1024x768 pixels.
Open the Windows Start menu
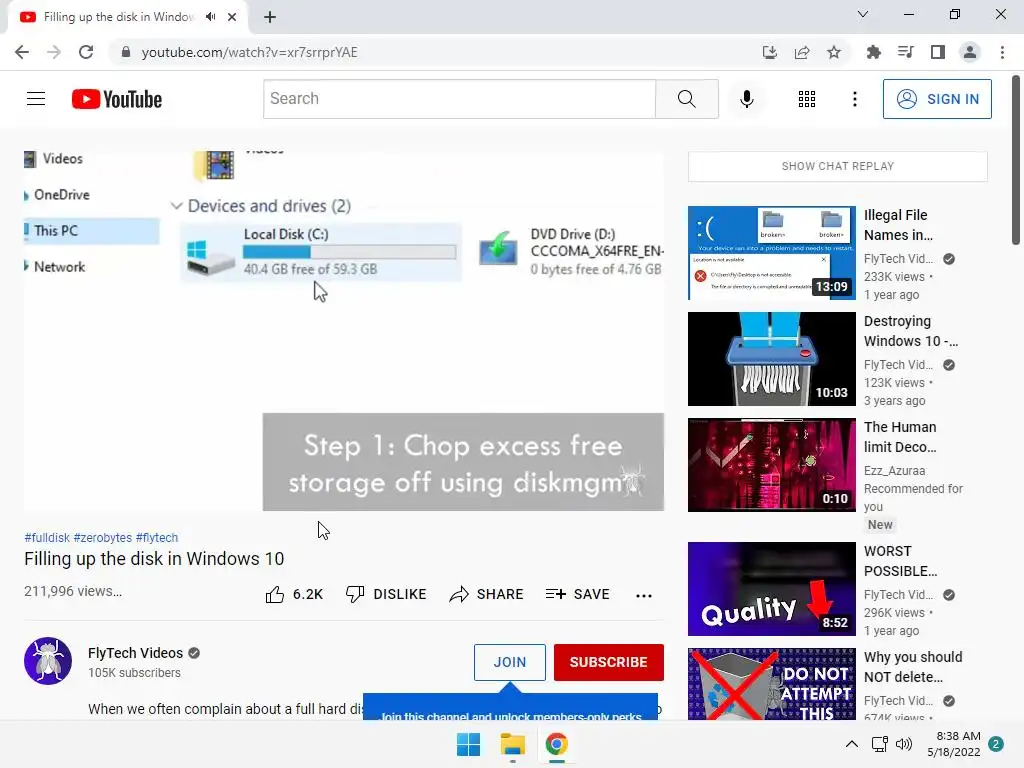468,744
